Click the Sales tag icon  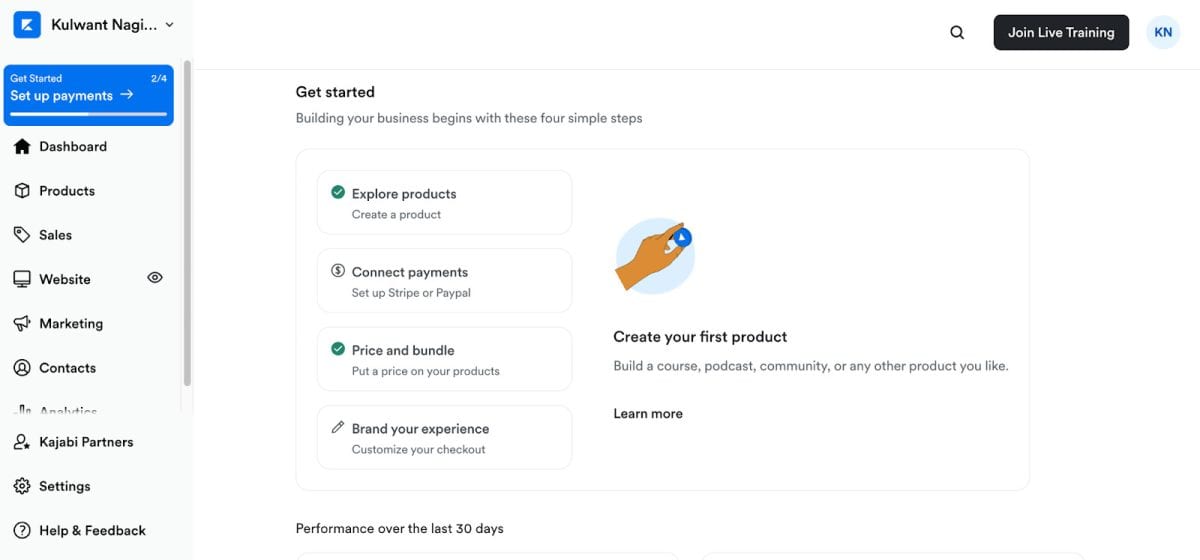pyautogui.click(x=22, y=235)
